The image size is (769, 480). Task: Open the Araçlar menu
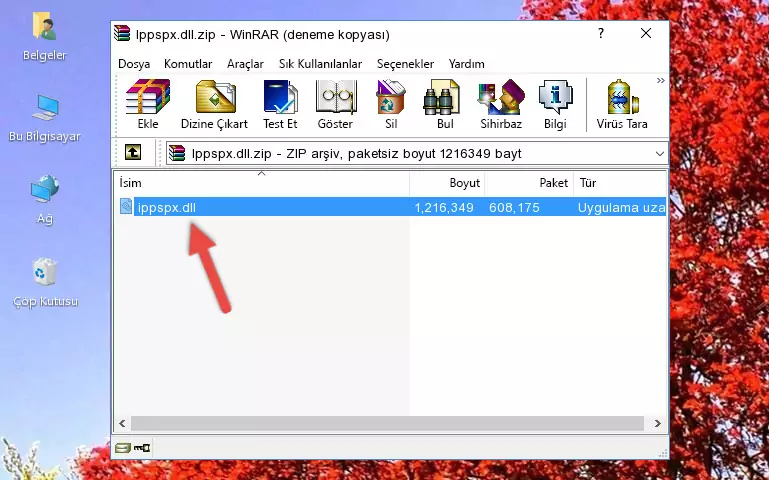point(245,64)
